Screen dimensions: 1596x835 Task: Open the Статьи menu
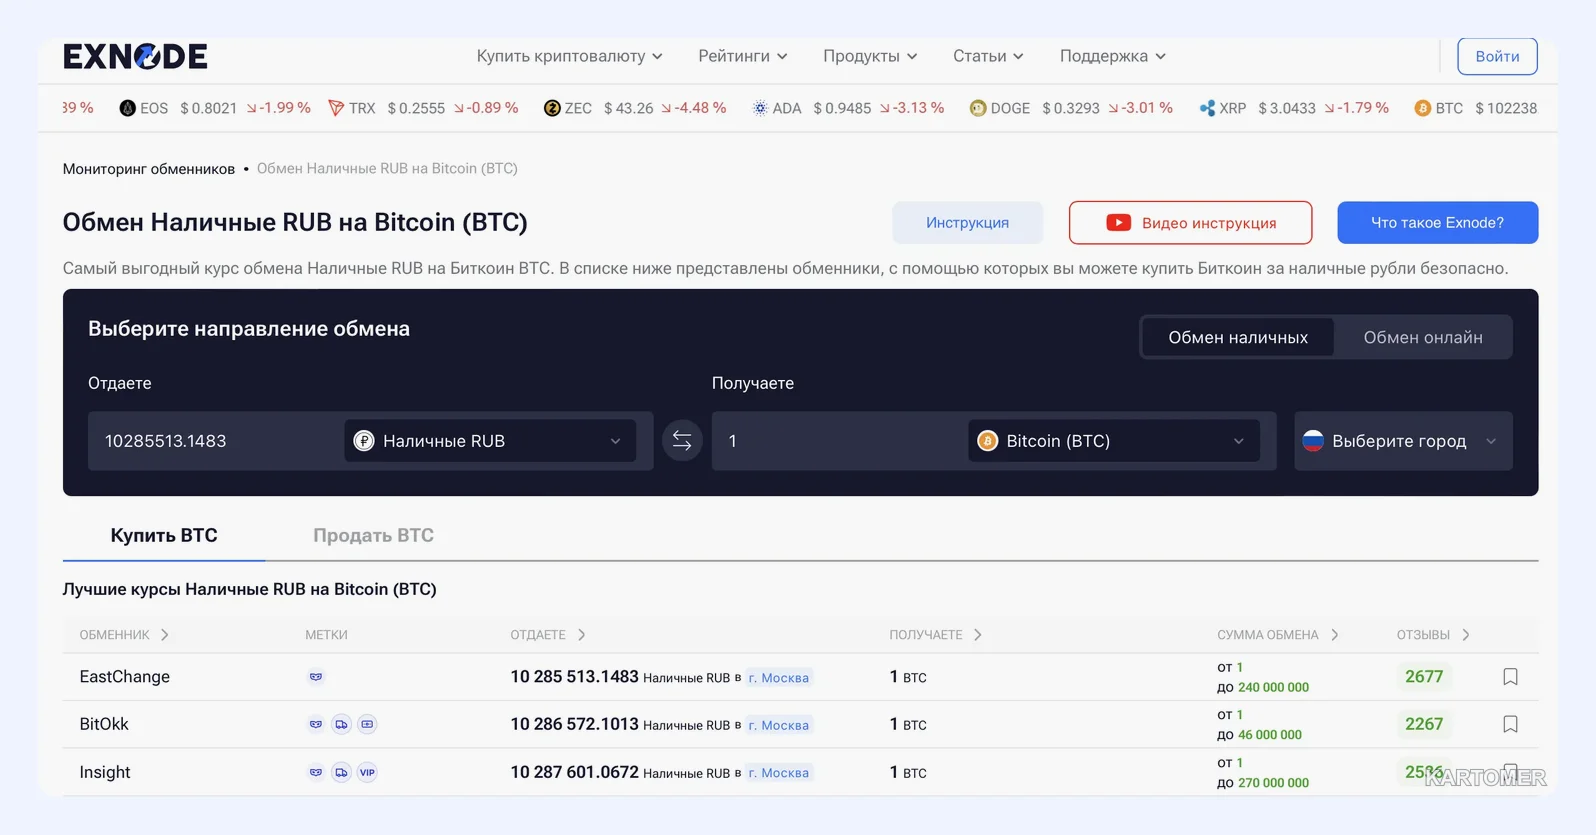click(988, 56)
